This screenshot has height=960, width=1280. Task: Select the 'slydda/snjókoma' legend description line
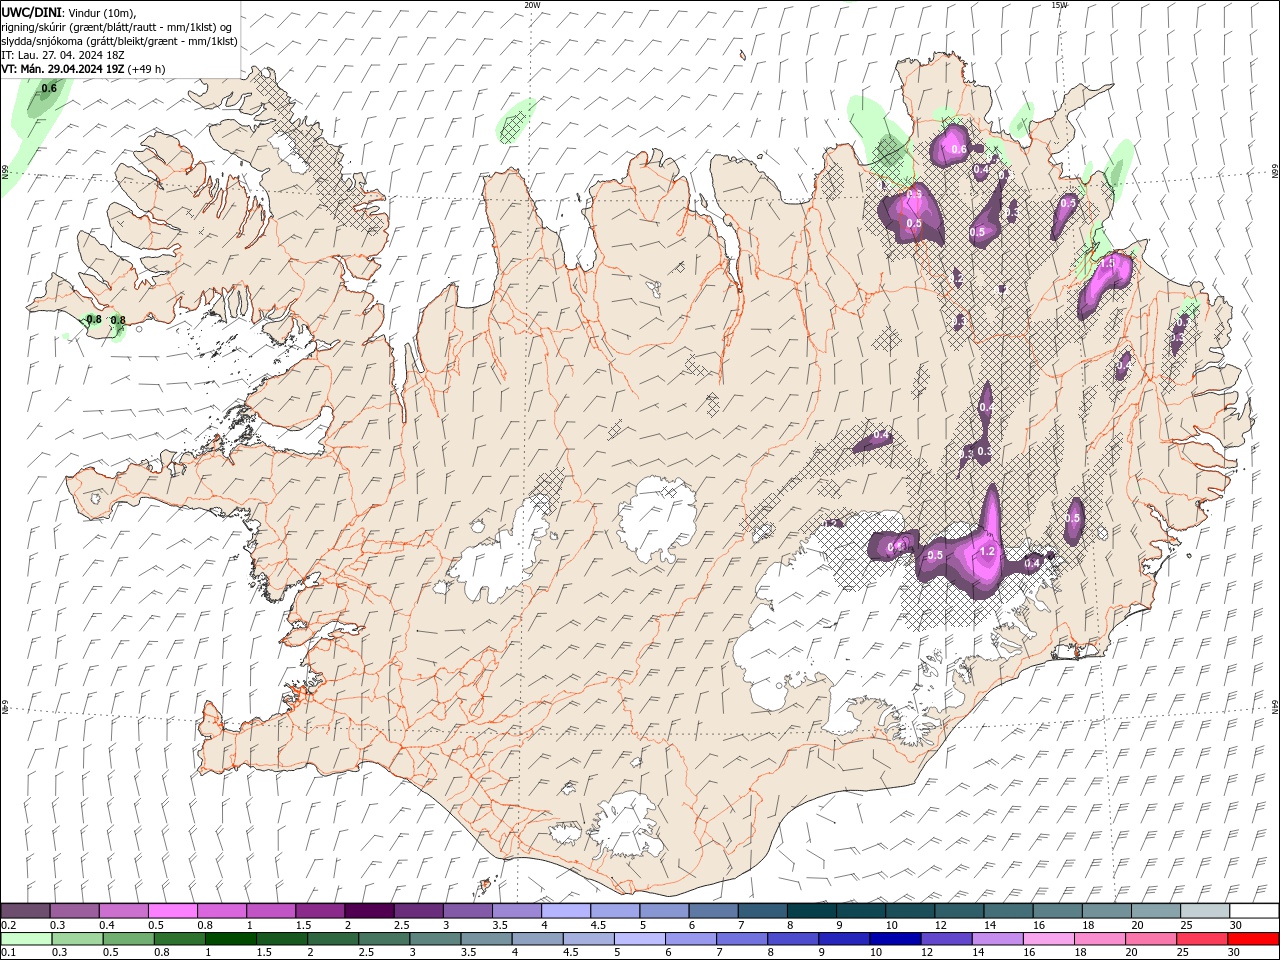[120, 41]
